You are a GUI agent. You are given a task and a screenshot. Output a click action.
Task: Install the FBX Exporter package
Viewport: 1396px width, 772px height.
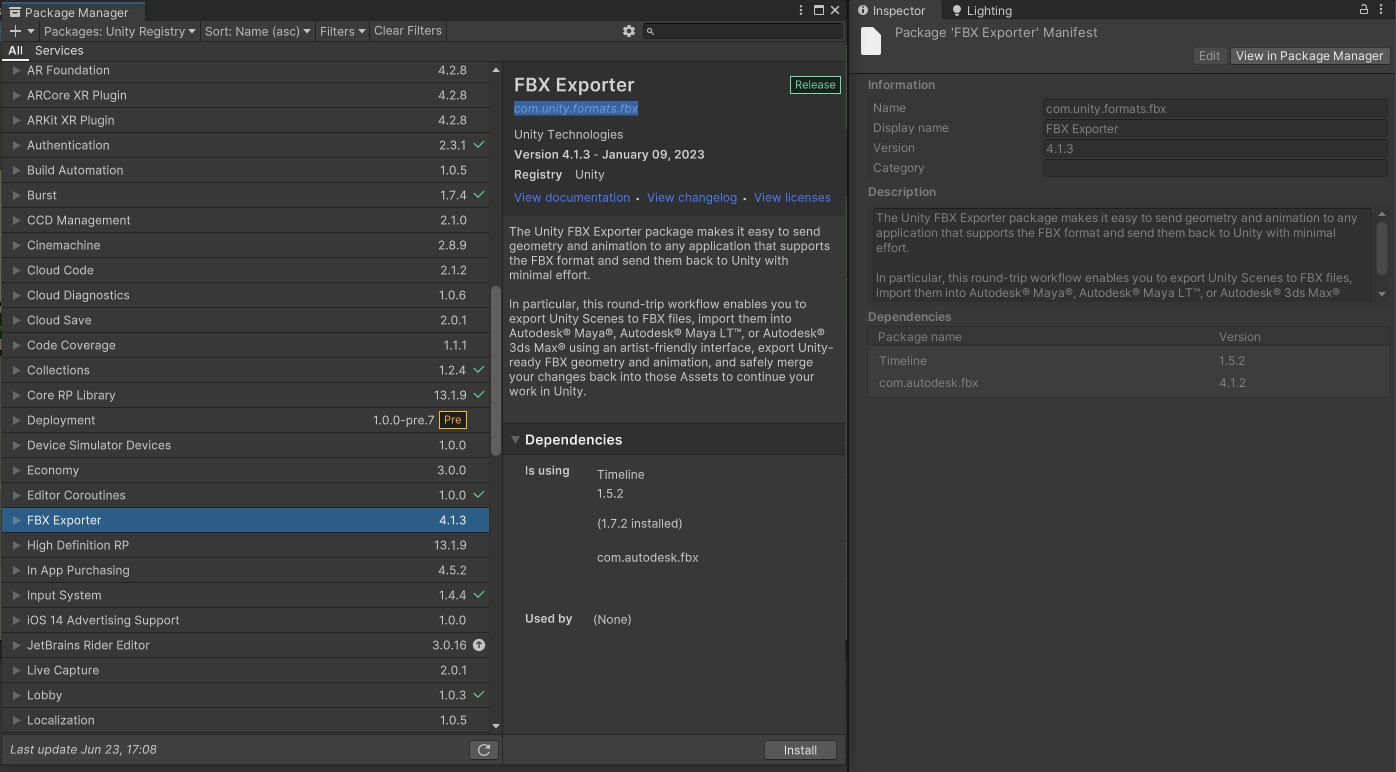pyautogui.click(x=800, y=750)
